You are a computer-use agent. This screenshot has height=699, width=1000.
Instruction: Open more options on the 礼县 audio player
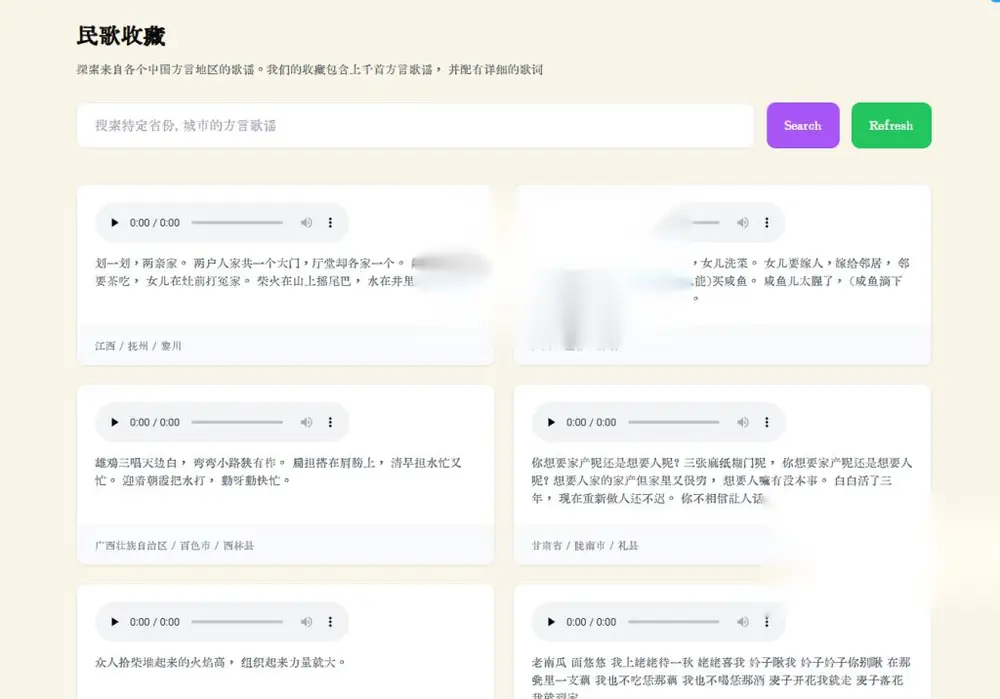(767, 422)
